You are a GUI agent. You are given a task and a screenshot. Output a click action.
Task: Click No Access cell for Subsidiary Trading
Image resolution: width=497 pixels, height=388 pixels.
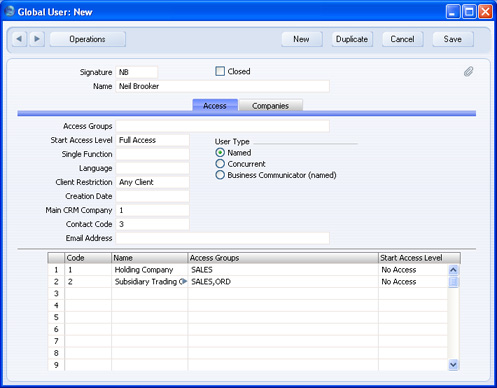413,282
